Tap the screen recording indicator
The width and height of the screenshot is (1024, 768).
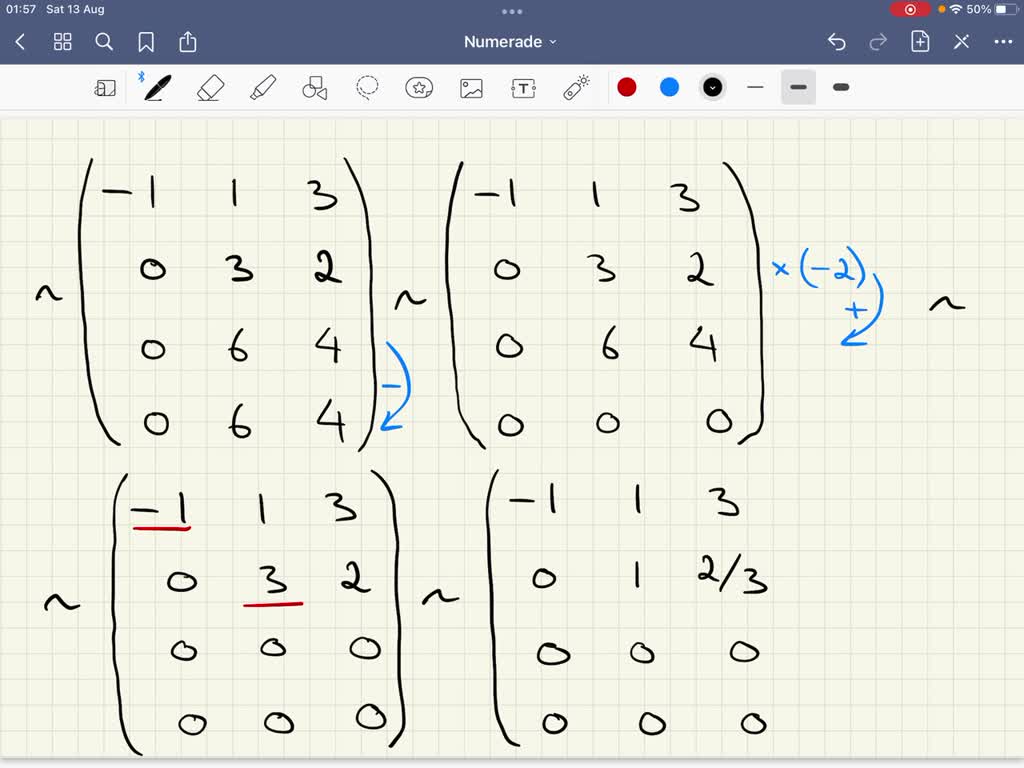tap(910, 9)
